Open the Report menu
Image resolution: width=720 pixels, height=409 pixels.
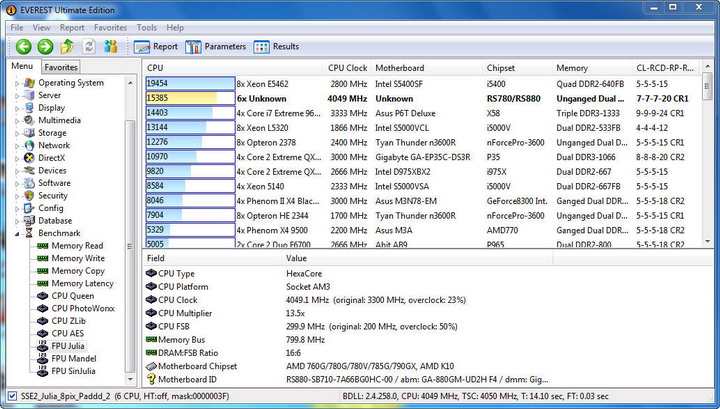coord(72,28)
